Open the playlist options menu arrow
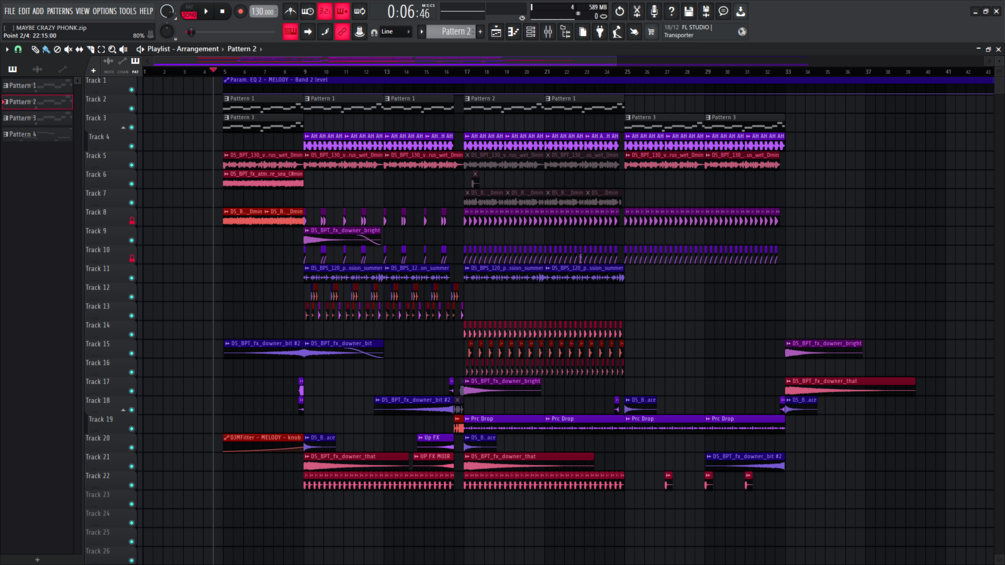This screenshot has width=1005, height=565. point(7,49)
